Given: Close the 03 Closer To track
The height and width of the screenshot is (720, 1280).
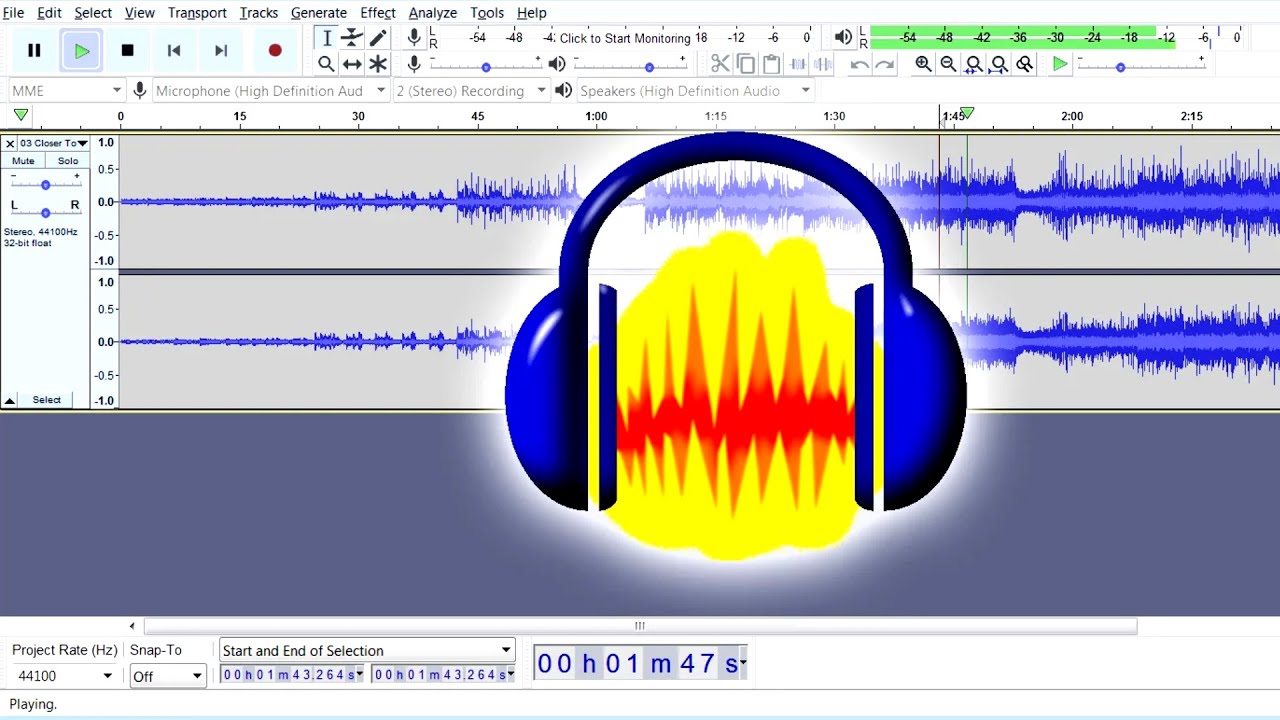Looking at the screenshot, I should coord(10,143).
